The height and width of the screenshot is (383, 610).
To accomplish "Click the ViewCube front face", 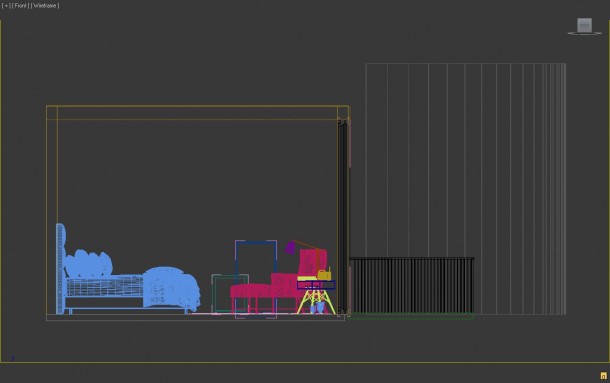I will tap(584, 25).
